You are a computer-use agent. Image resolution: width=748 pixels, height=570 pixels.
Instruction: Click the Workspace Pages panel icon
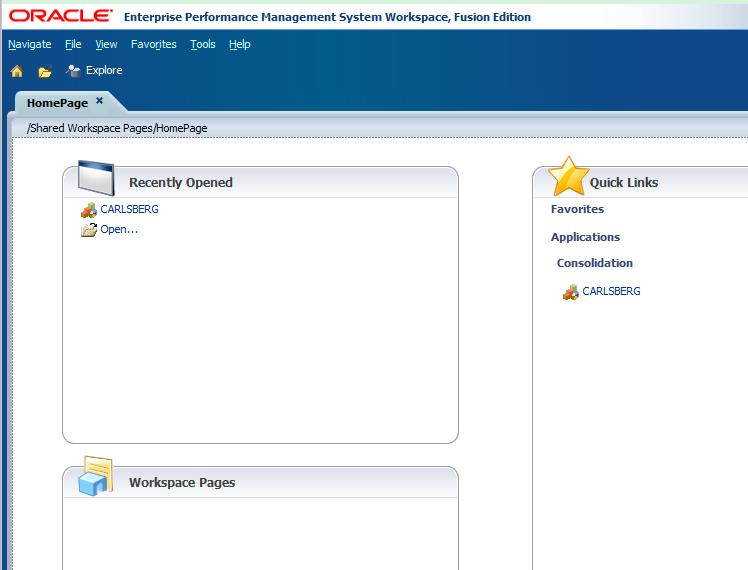click(x=96, y=476)
